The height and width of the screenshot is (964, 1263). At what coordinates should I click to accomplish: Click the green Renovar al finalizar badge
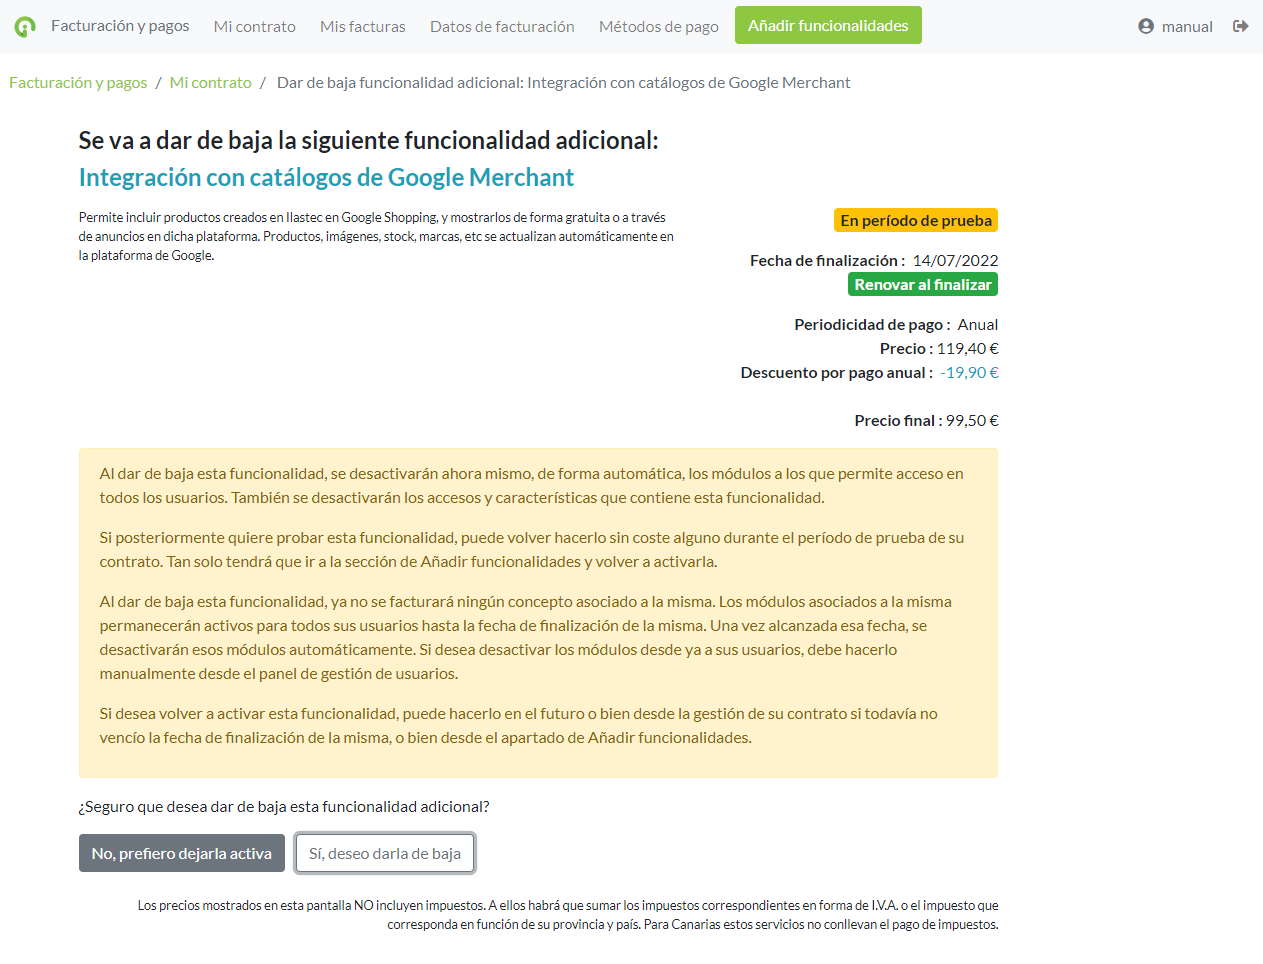[x=922, y=285]
